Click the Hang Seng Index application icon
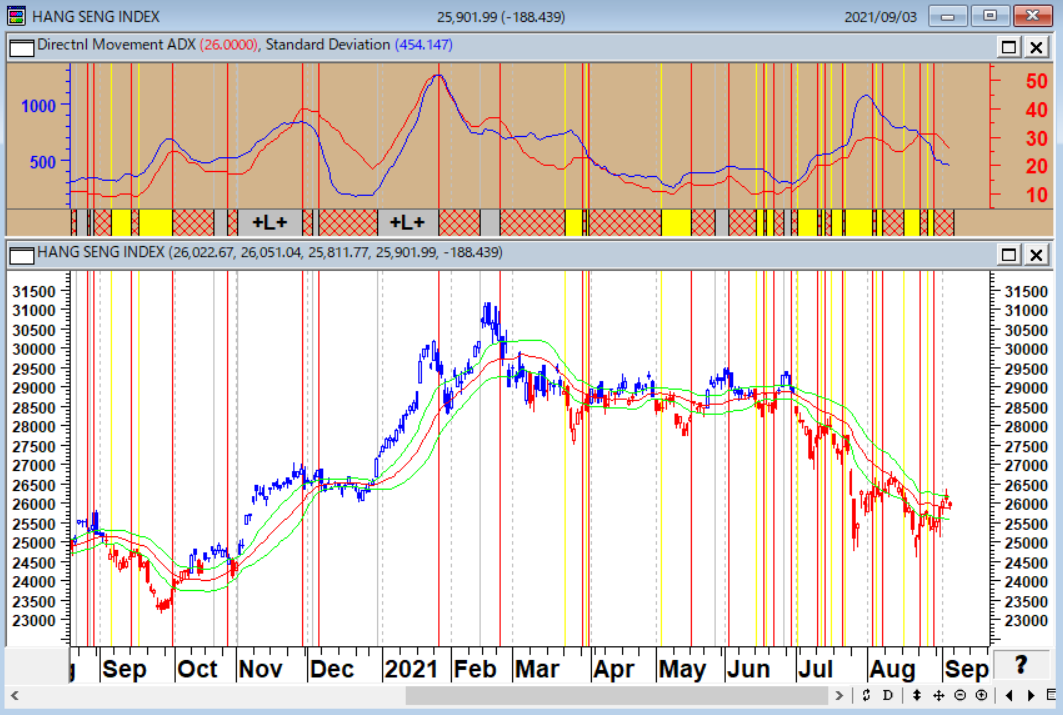 16,16
